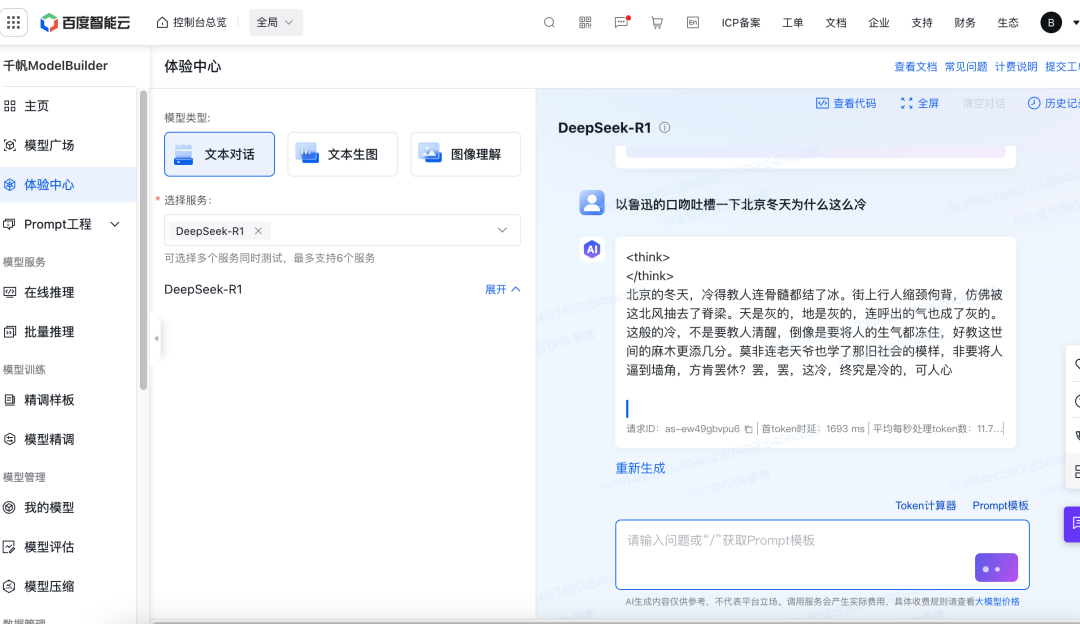Screen dimensions: 1080x624
Task: Open the shopping cart icon
Action: coord(657,23)
